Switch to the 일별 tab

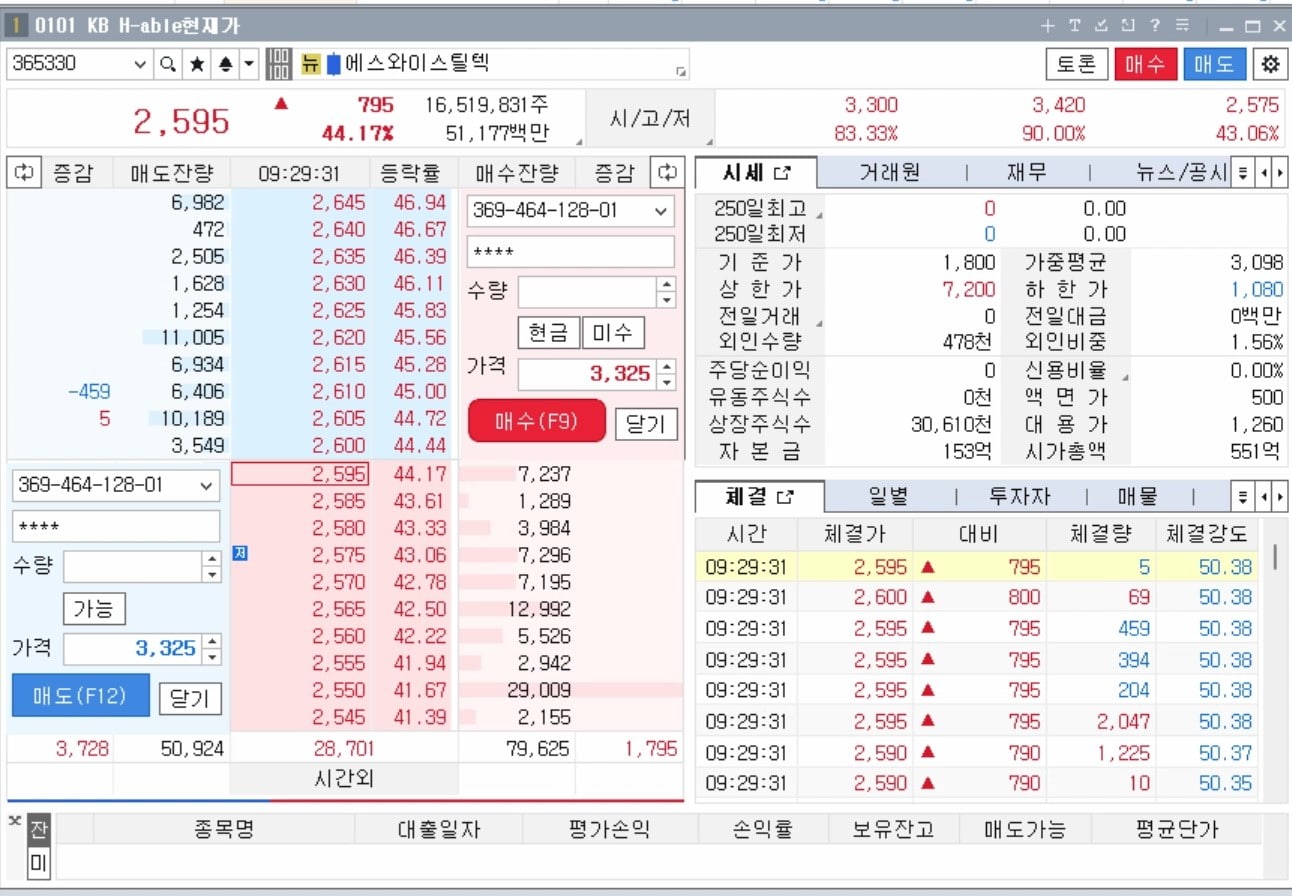[x=890, y=496]
